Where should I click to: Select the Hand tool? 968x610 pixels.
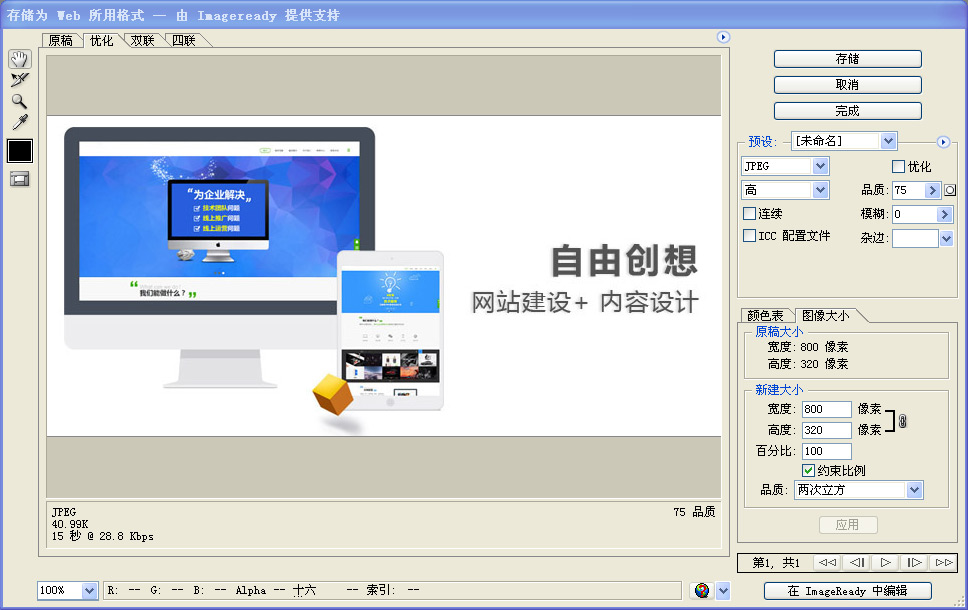(x=19, y=59)
